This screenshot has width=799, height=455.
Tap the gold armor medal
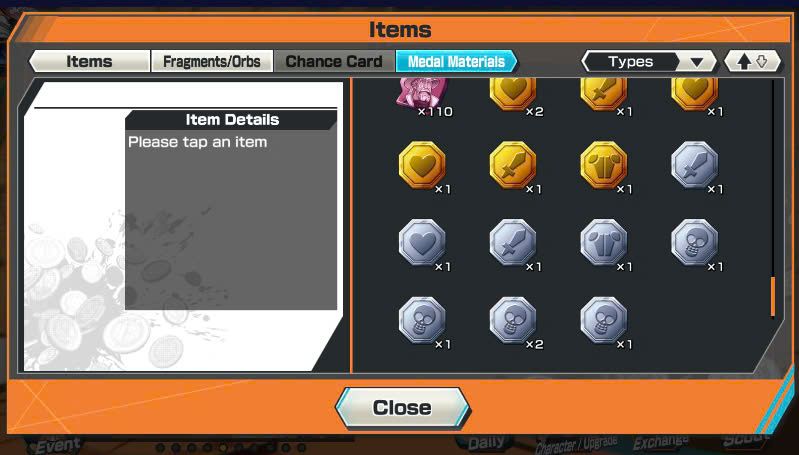click(603, 165)
